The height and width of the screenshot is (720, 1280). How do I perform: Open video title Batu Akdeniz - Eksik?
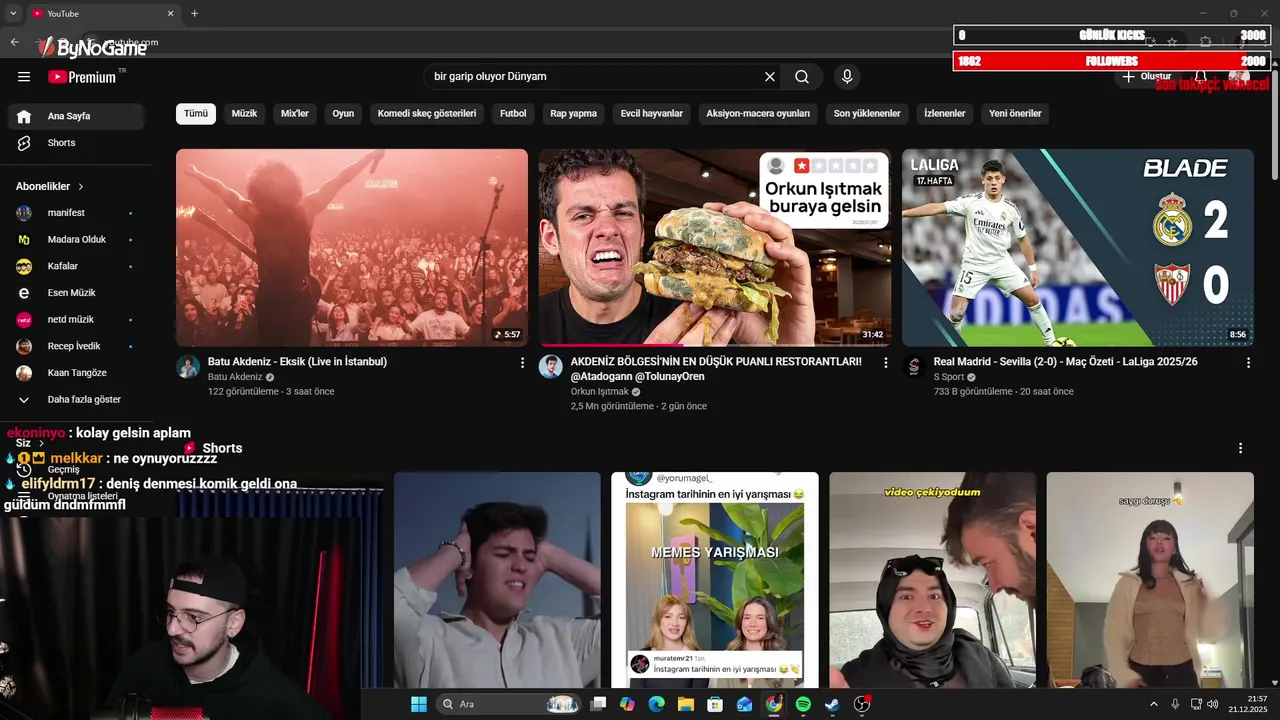(297, 362)
